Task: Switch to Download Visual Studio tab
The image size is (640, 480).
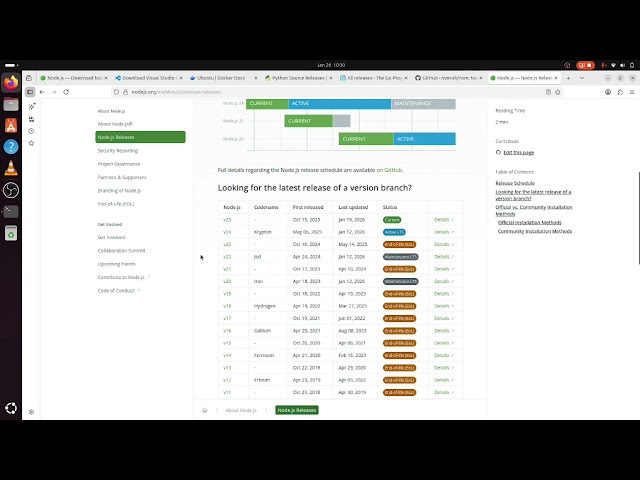Action: [149, 78]
